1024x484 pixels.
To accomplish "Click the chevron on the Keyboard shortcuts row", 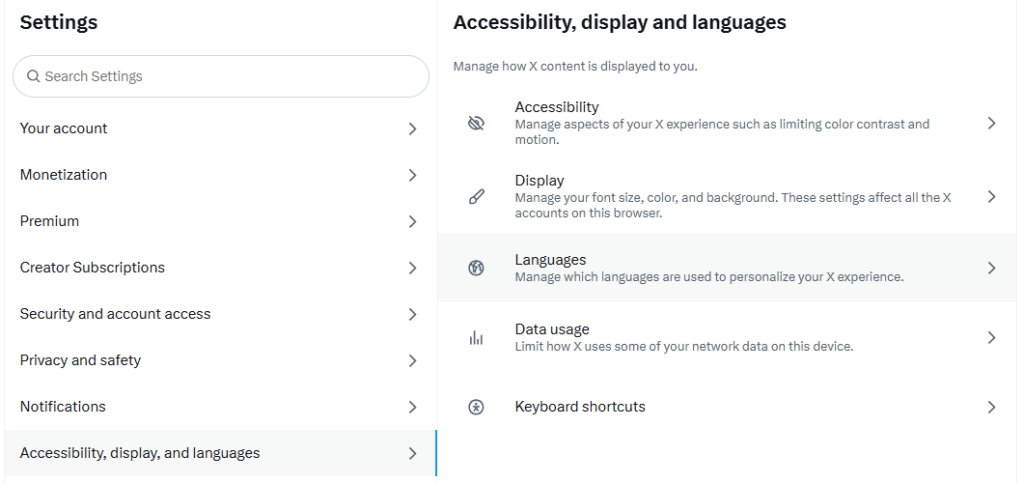I will coord(991,407).
